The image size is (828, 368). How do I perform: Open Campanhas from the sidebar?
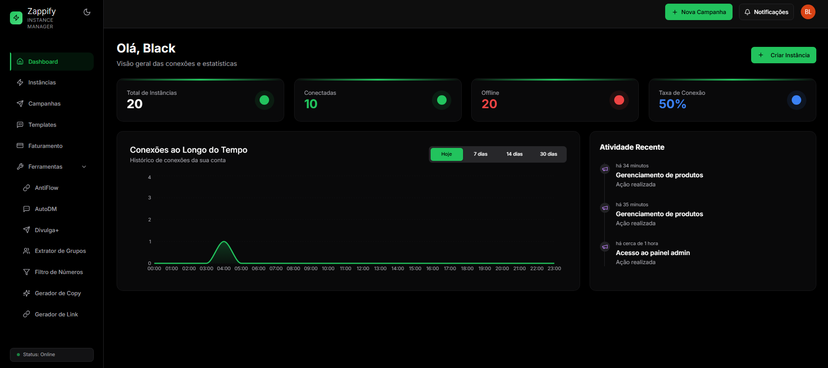point(52,103)
